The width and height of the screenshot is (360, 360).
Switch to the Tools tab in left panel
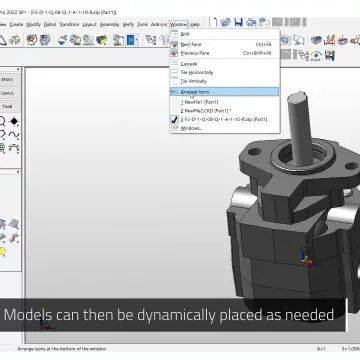point(7,106)
